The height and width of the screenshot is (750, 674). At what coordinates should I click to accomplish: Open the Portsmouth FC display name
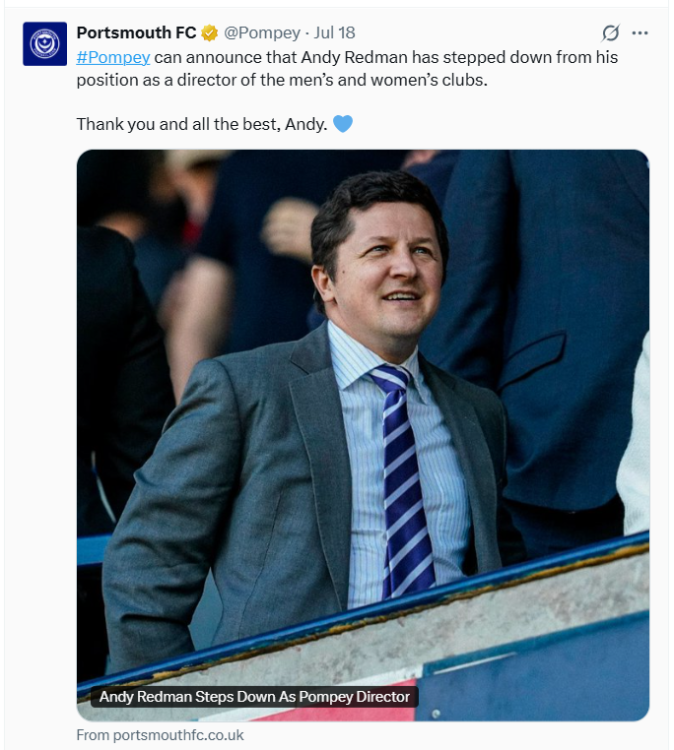136,33
